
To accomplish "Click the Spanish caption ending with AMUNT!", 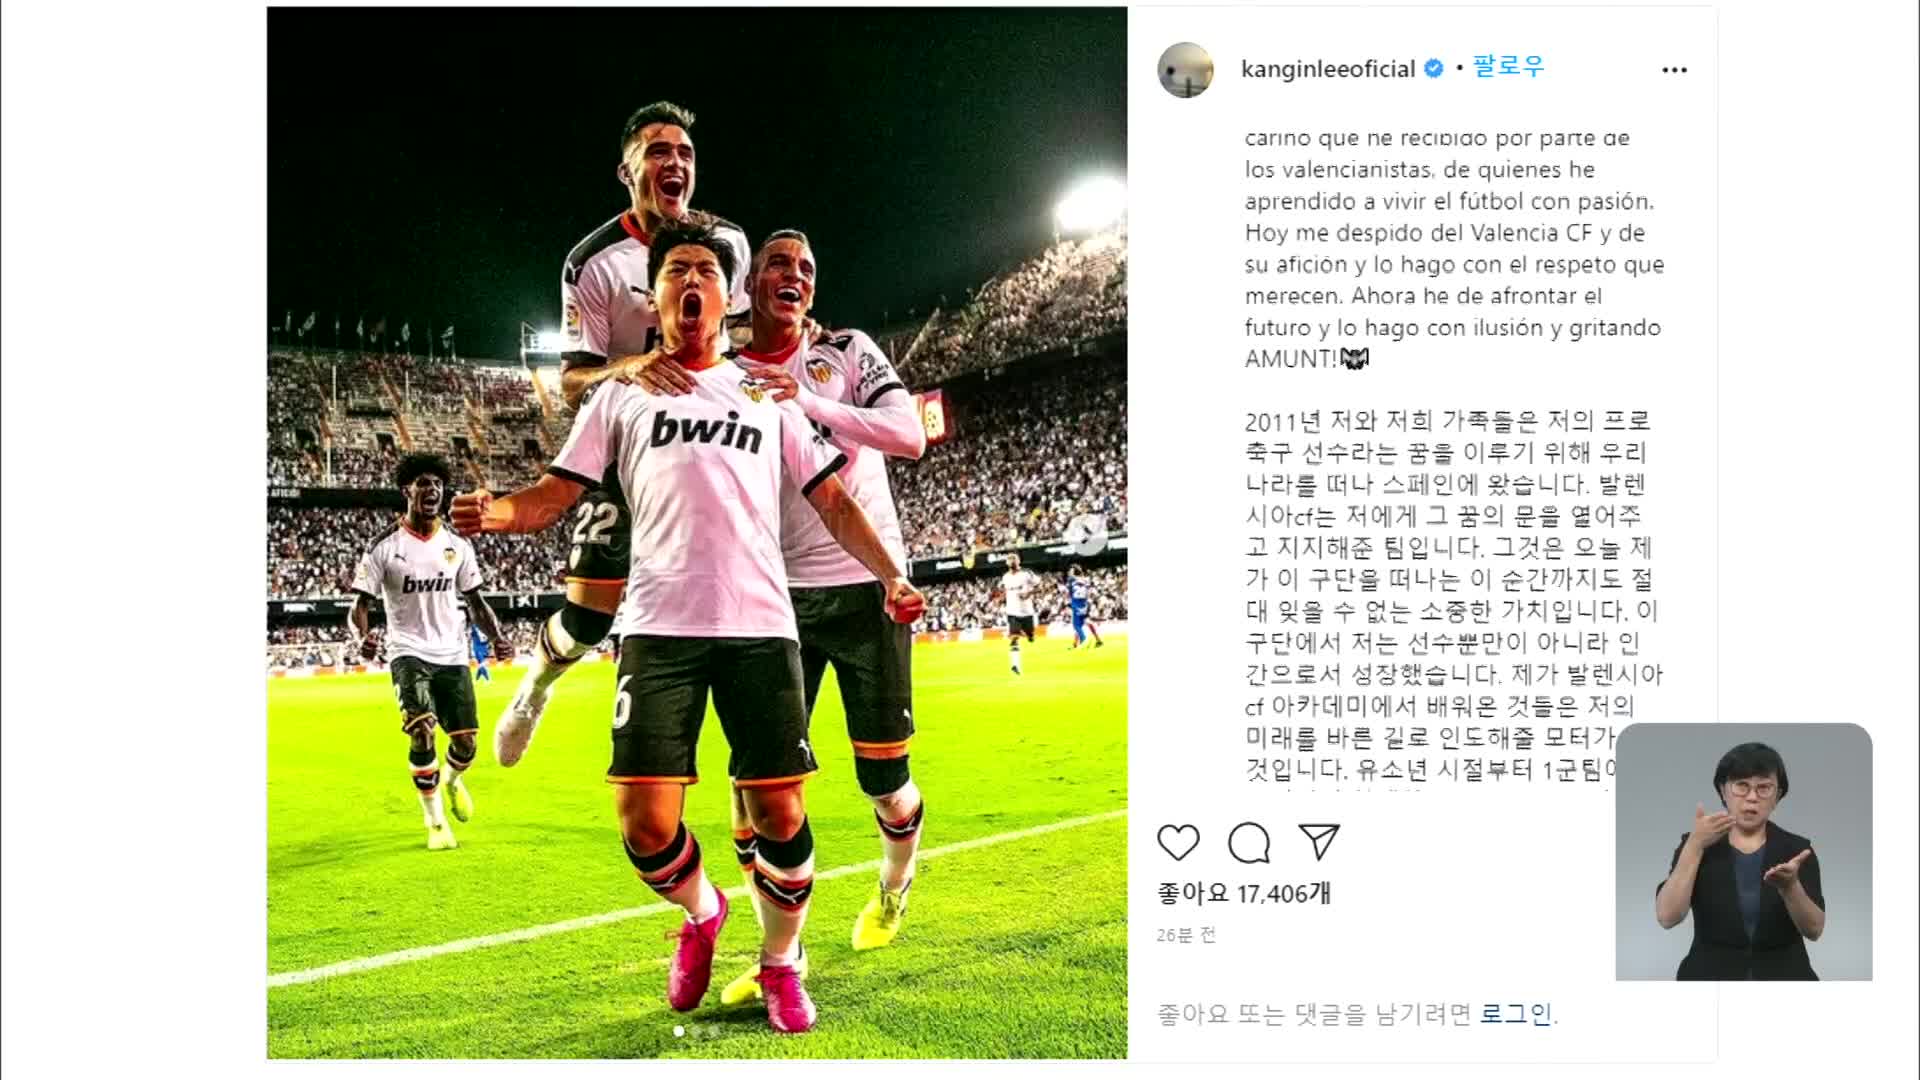I will coord(1454,248).
